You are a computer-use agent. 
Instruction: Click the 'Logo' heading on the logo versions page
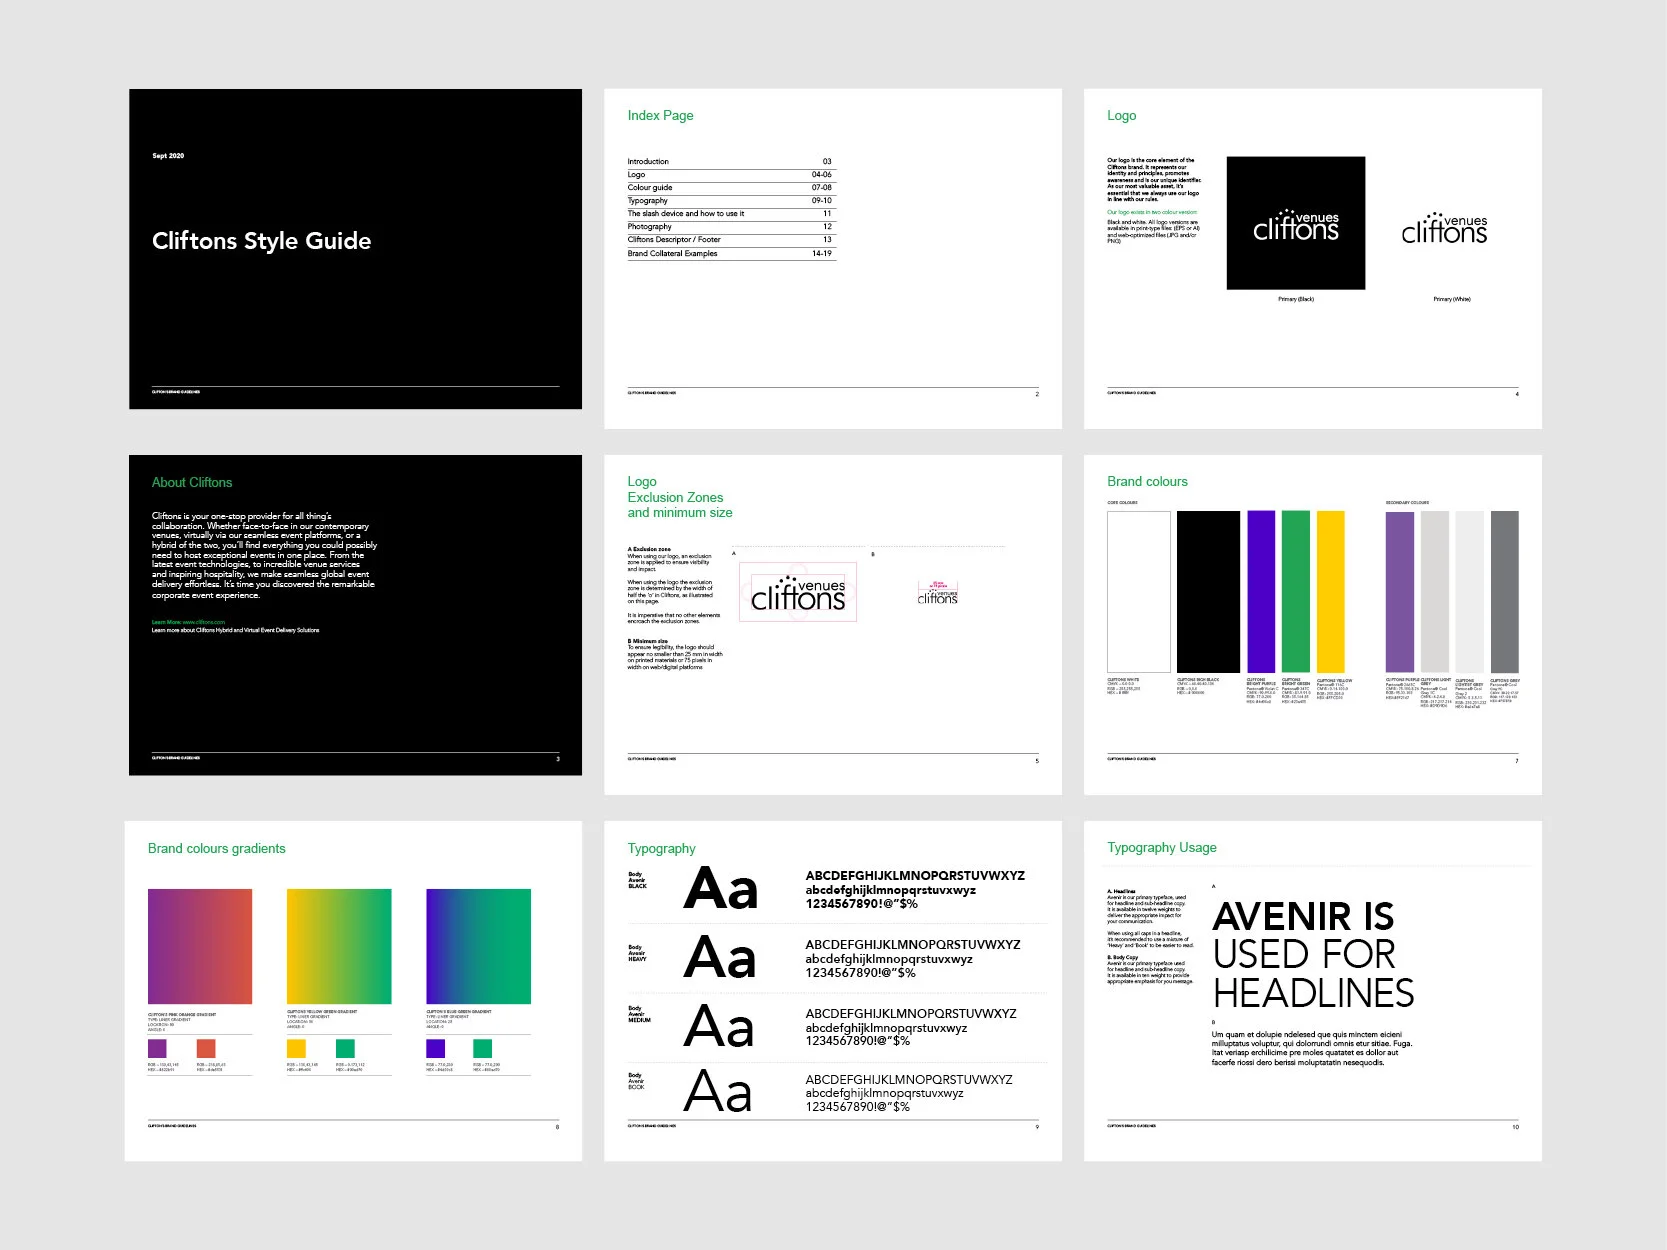[1121, 115]
